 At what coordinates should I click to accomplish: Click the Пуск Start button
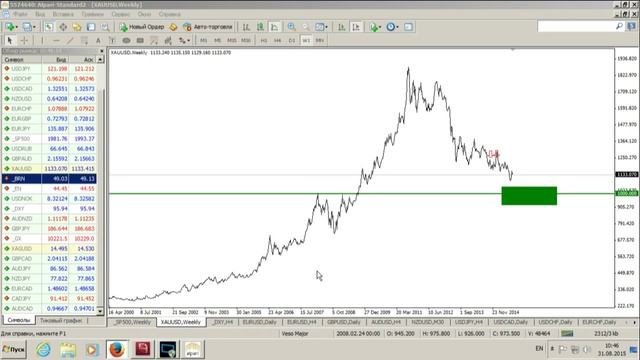13,350
